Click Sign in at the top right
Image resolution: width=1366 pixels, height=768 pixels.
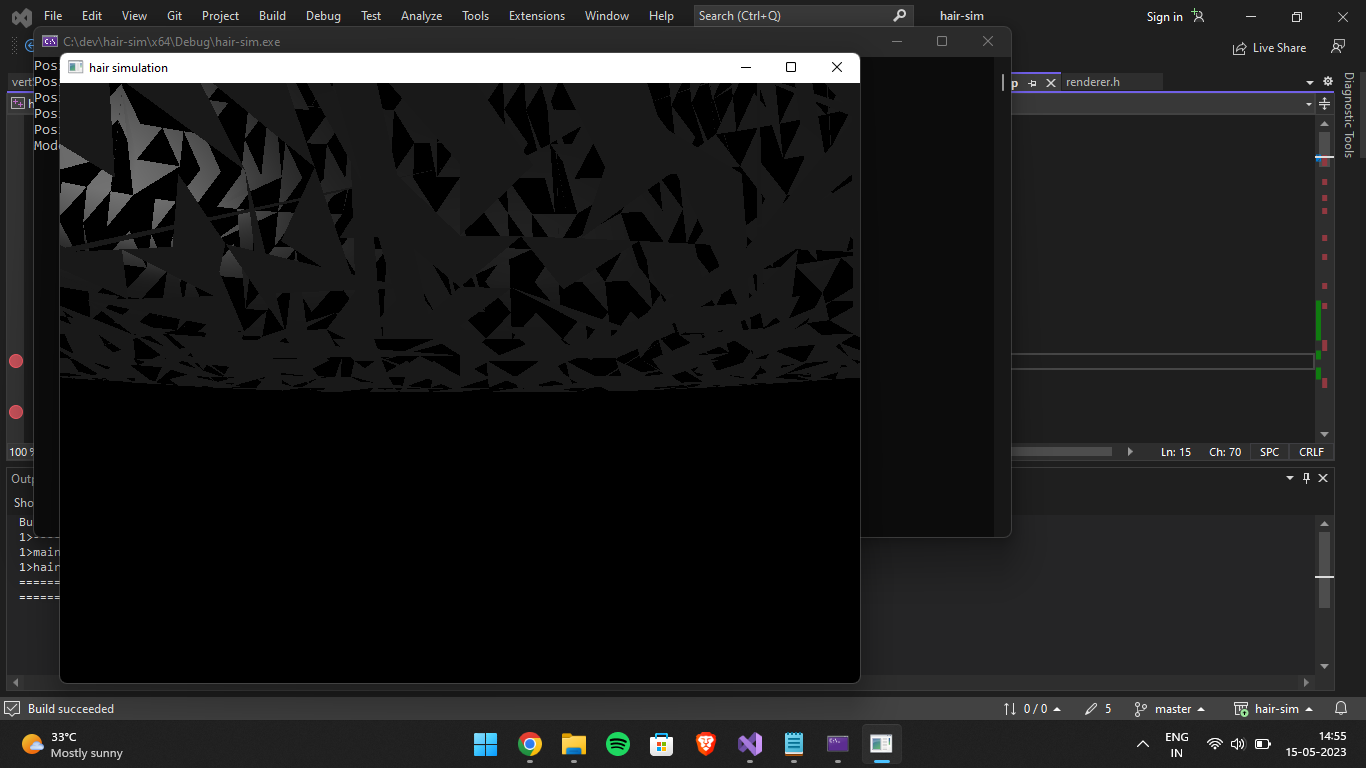(1163, 16)
